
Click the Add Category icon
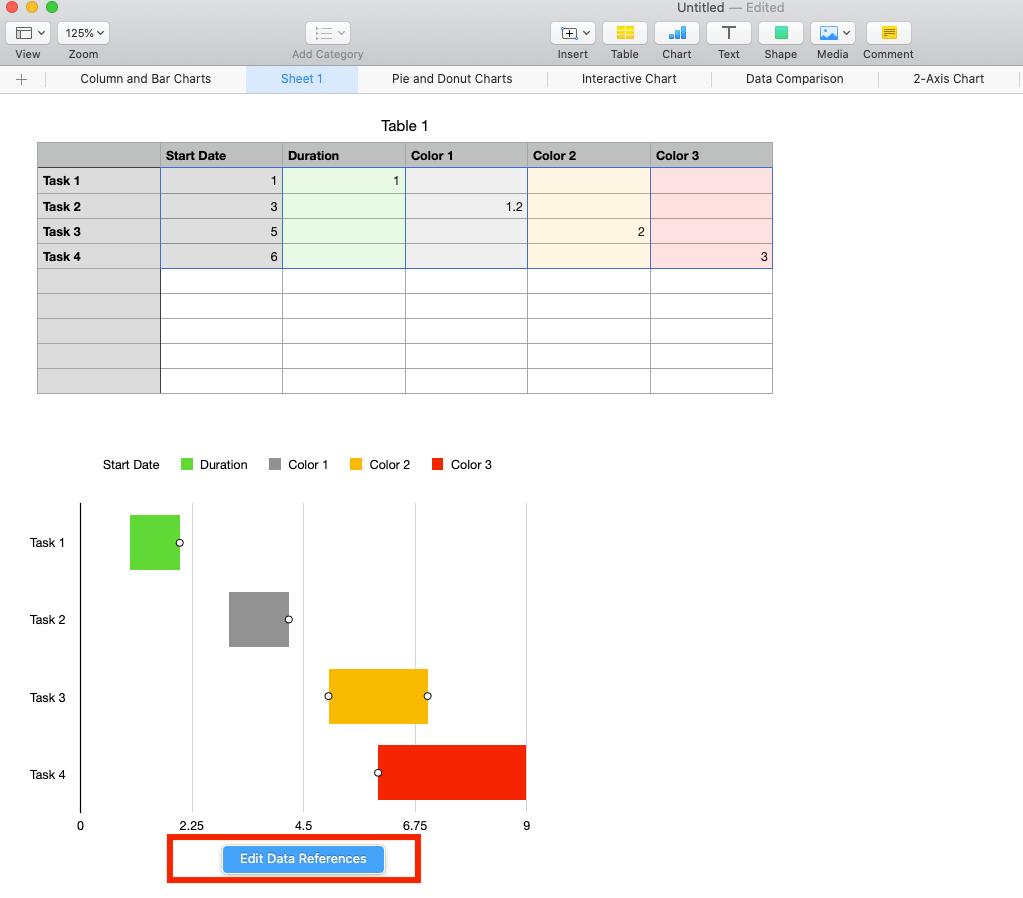326,32
